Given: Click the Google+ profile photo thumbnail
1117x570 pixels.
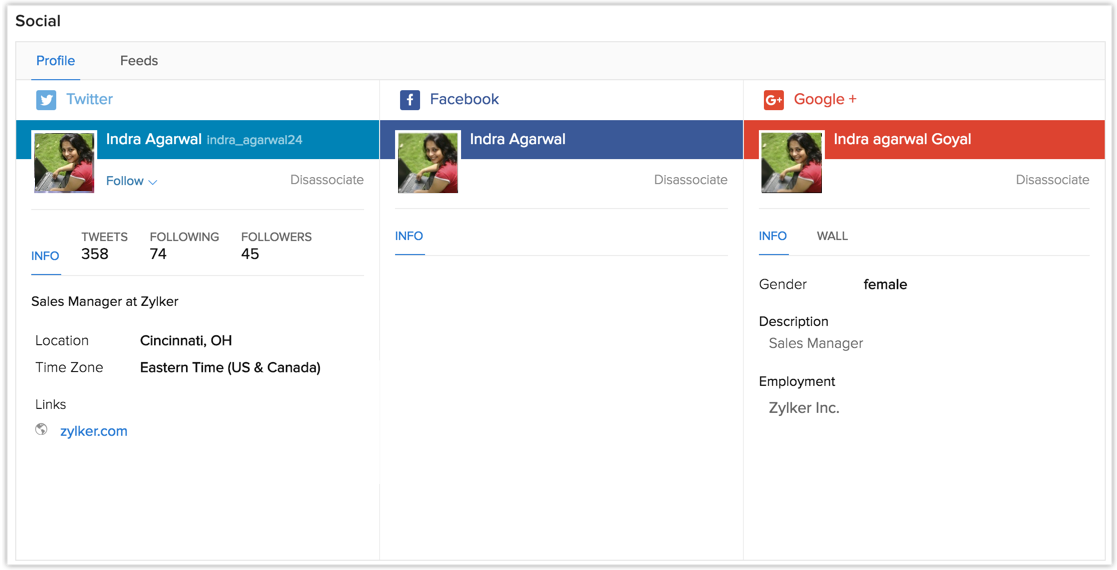Looking at the screenshot, I should click(791, 161).
